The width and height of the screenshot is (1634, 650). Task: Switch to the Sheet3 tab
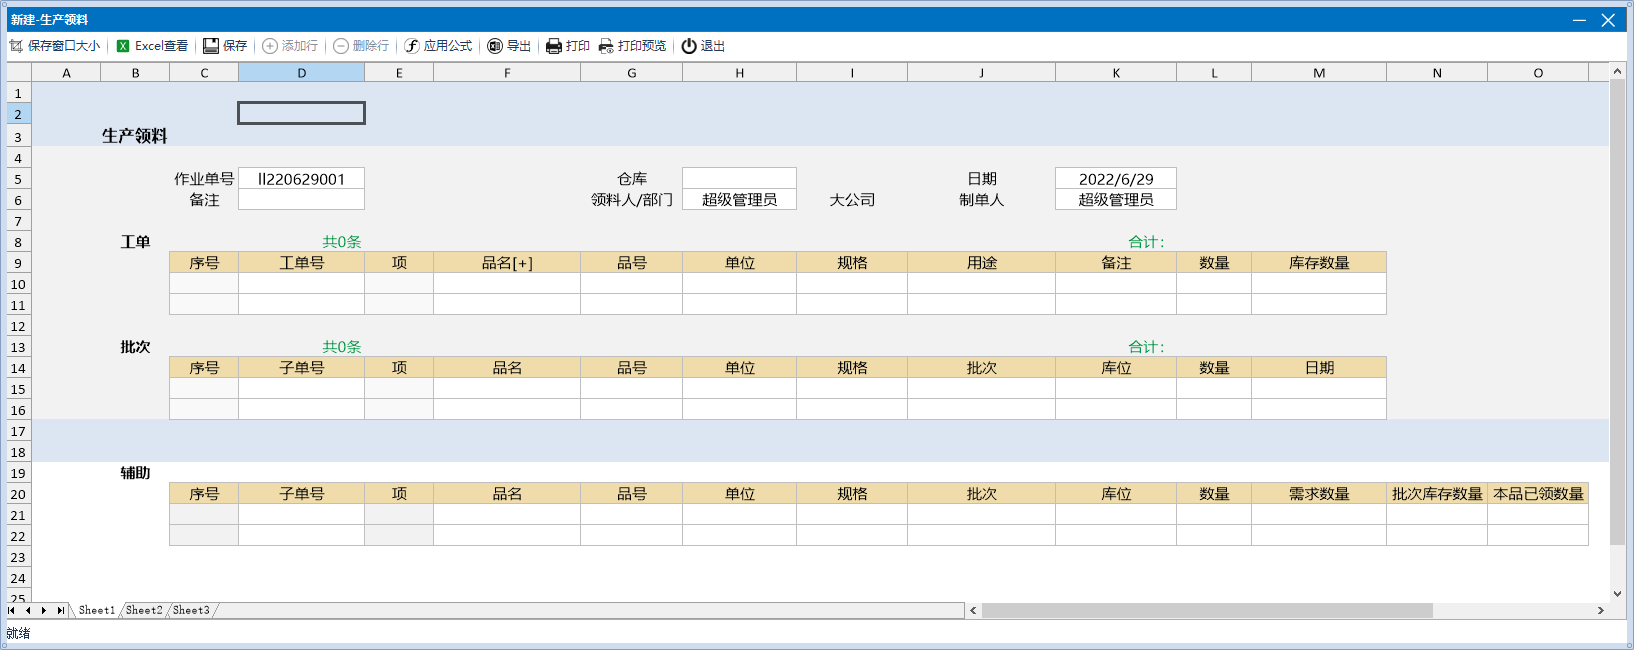191,610
